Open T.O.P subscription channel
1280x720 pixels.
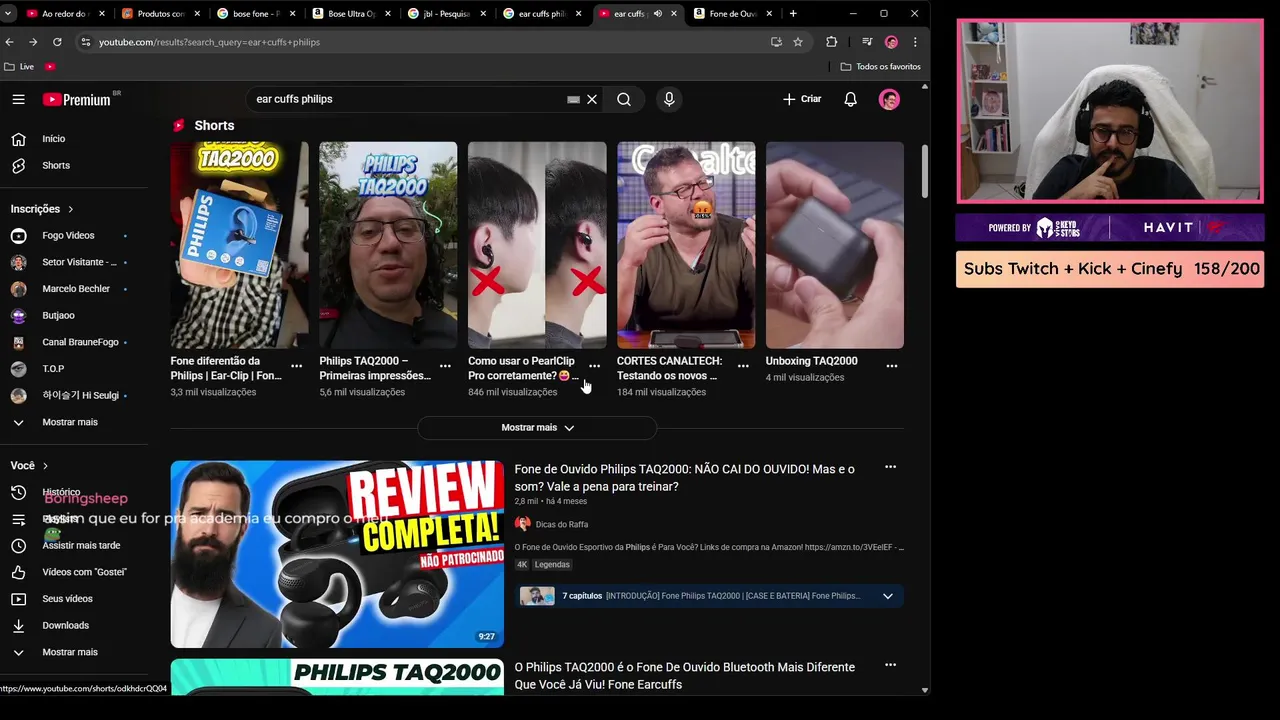pos(53,369)
